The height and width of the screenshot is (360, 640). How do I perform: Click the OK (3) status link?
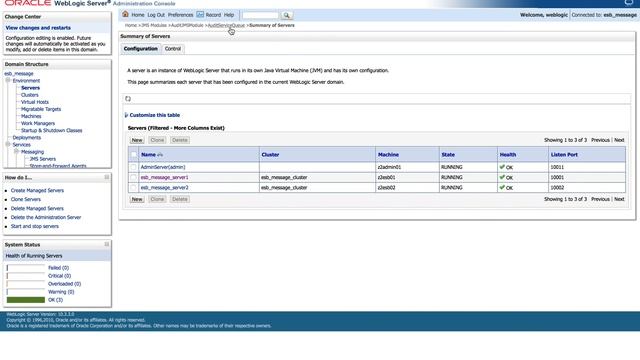tap(56, 300)
